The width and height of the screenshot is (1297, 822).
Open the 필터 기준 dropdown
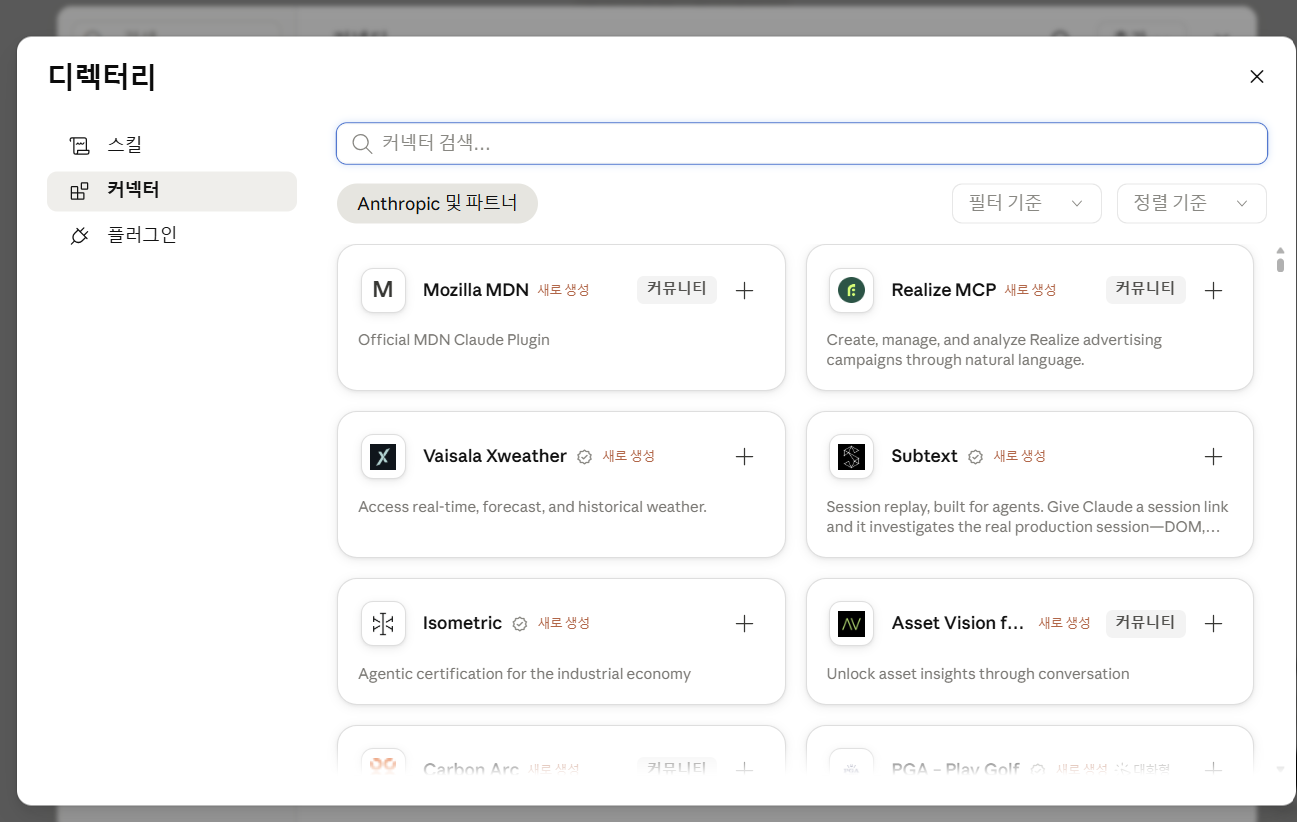pos(1027,203)
